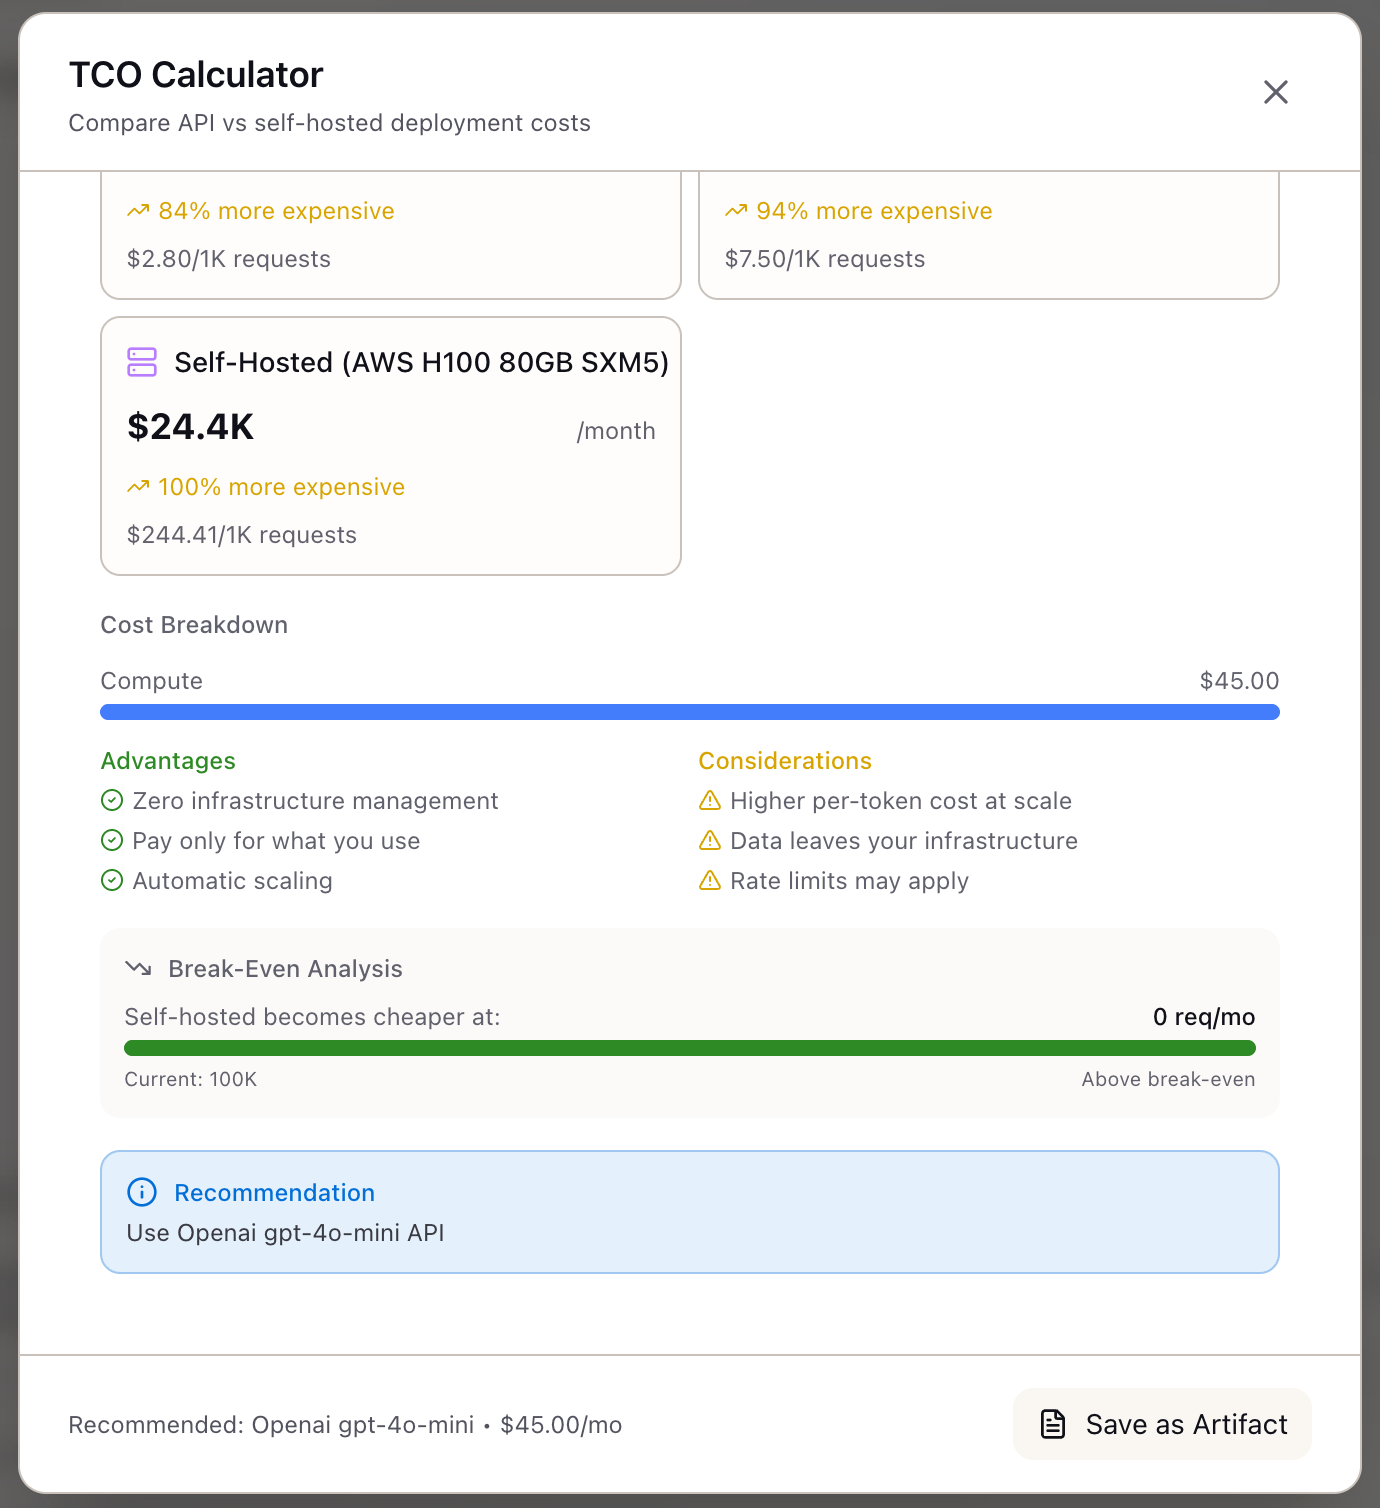Click the blue Compute cost breakdown bar
The image size is (1380, 1508).
(689, 711)
